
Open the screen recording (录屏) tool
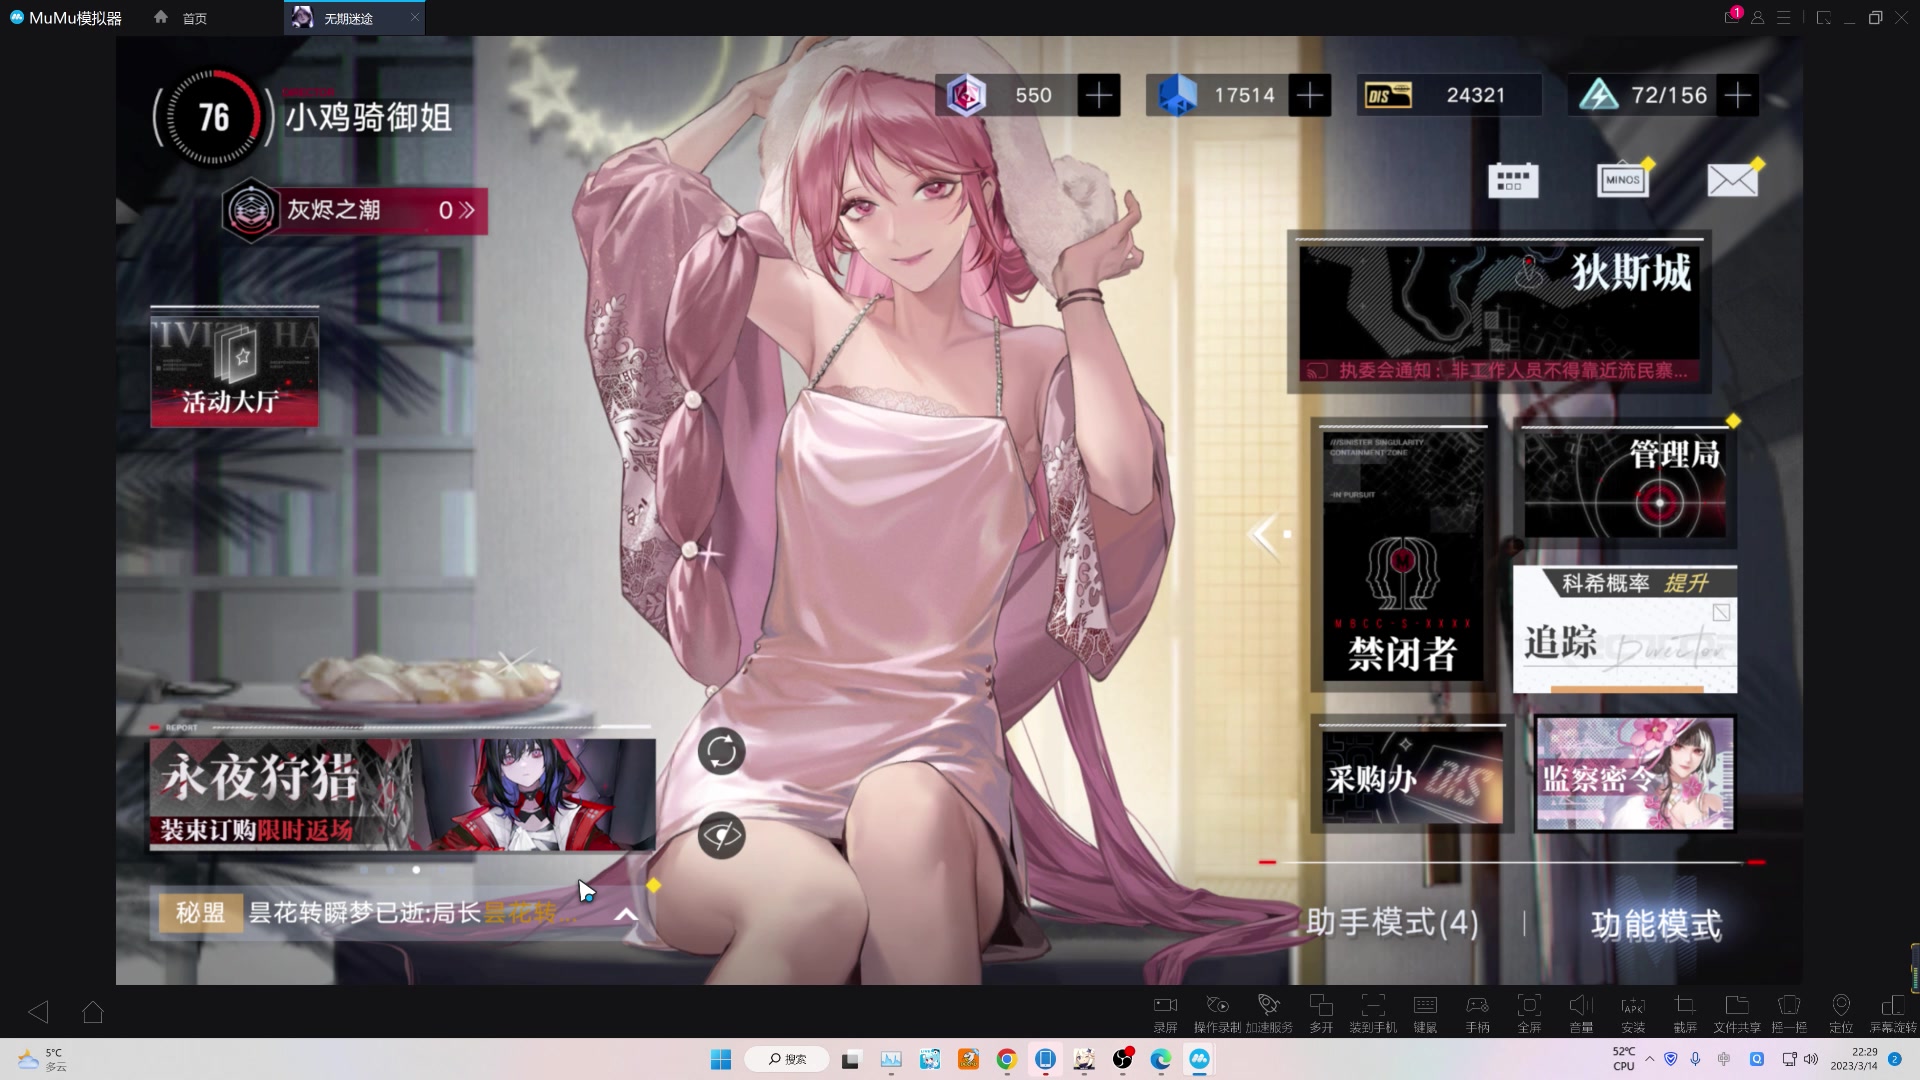[x=1165, y=1012]
